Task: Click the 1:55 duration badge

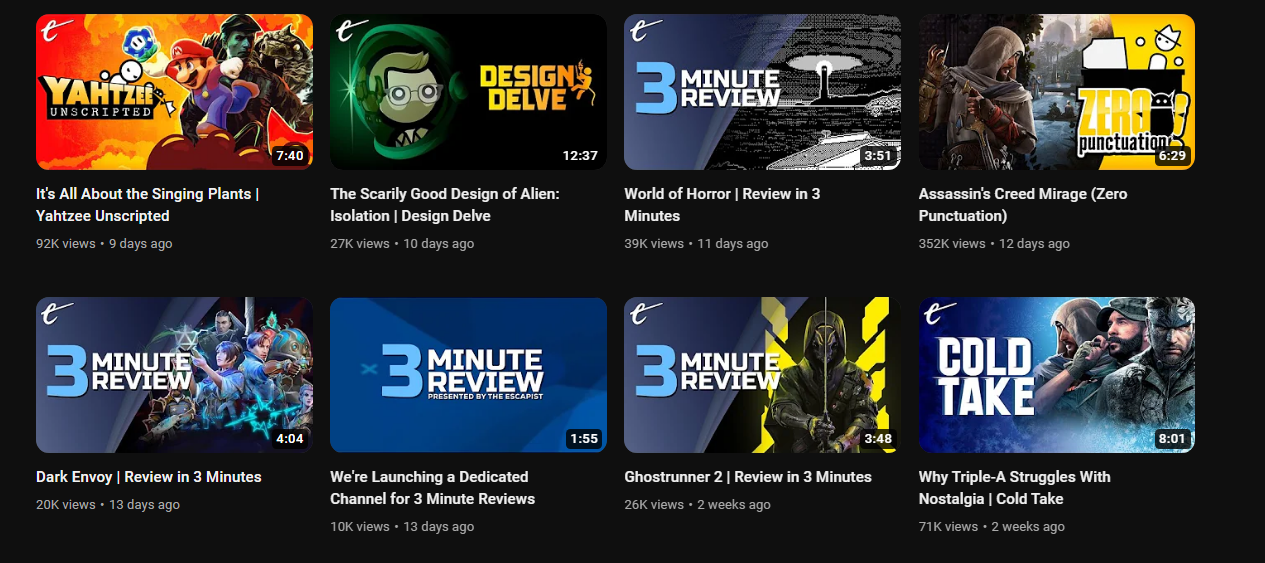Action: [583, 439]
